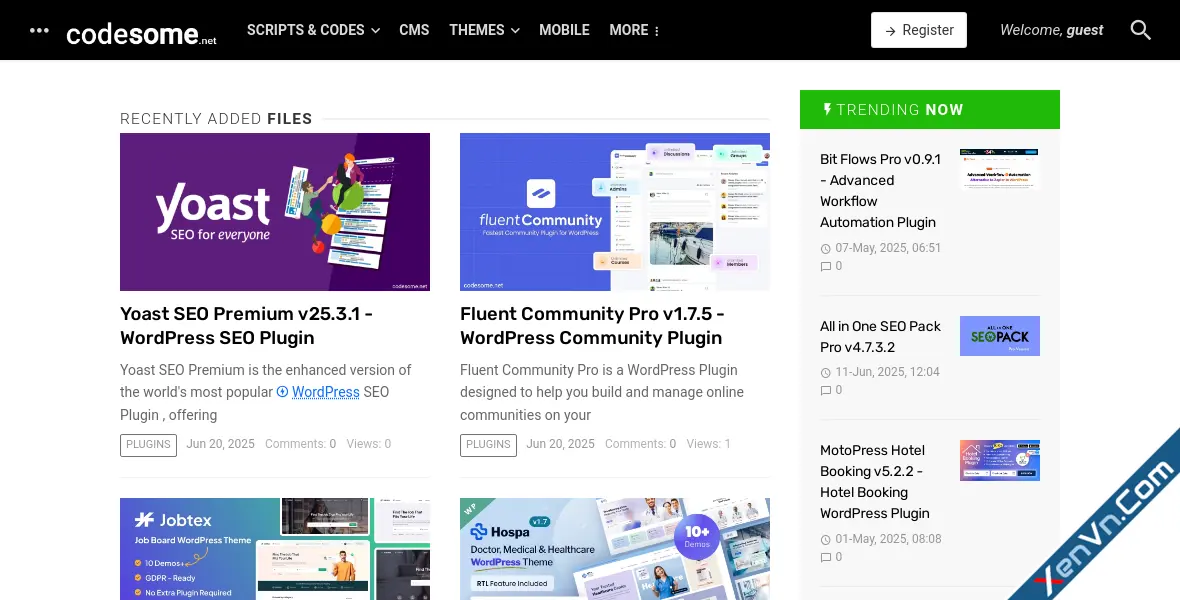The image size is (1180, 600).
Task: Open the More menu
Action: point(634,30)
